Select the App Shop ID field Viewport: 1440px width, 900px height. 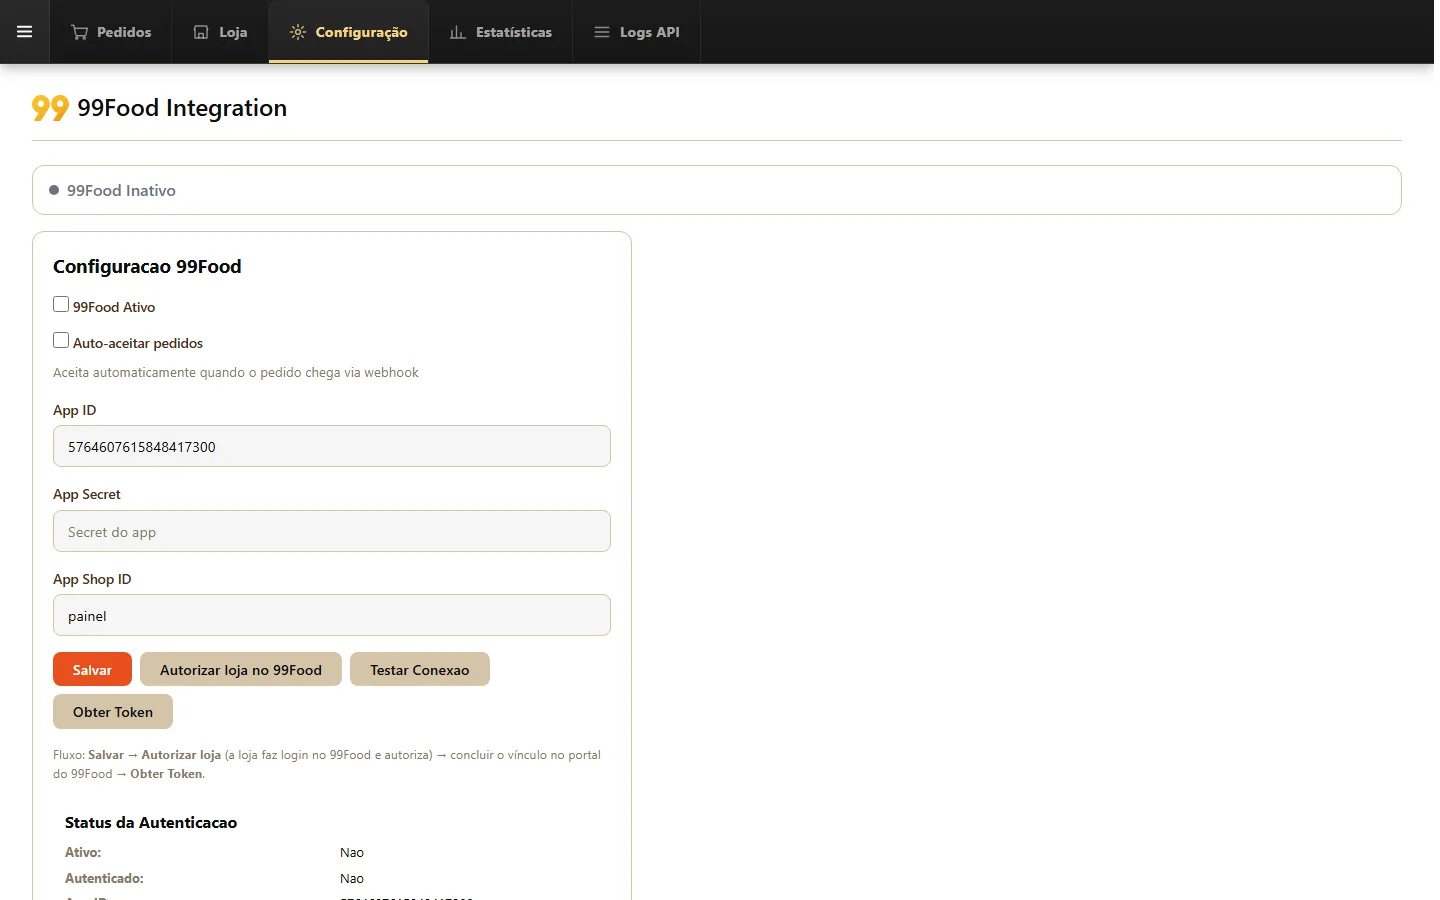[x=332, y=615]
